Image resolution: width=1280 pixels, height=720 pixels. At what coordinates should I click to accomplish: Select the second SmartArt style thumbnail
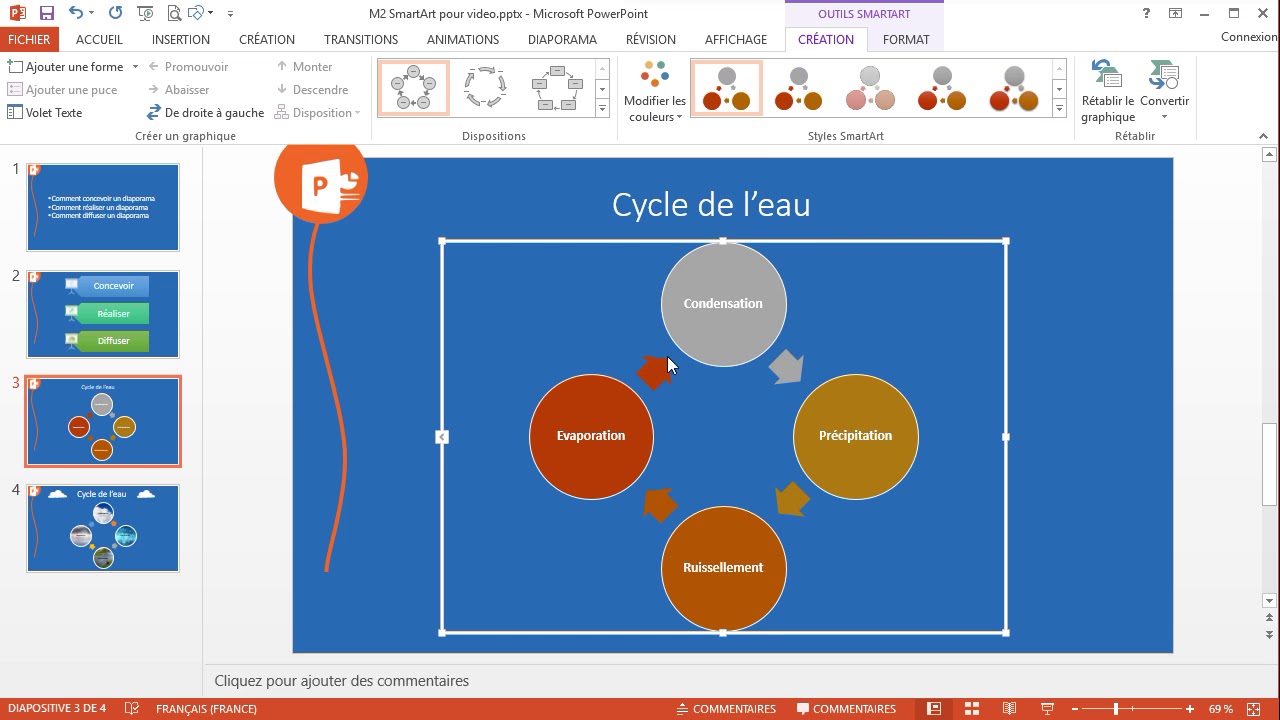click(798, 88)
